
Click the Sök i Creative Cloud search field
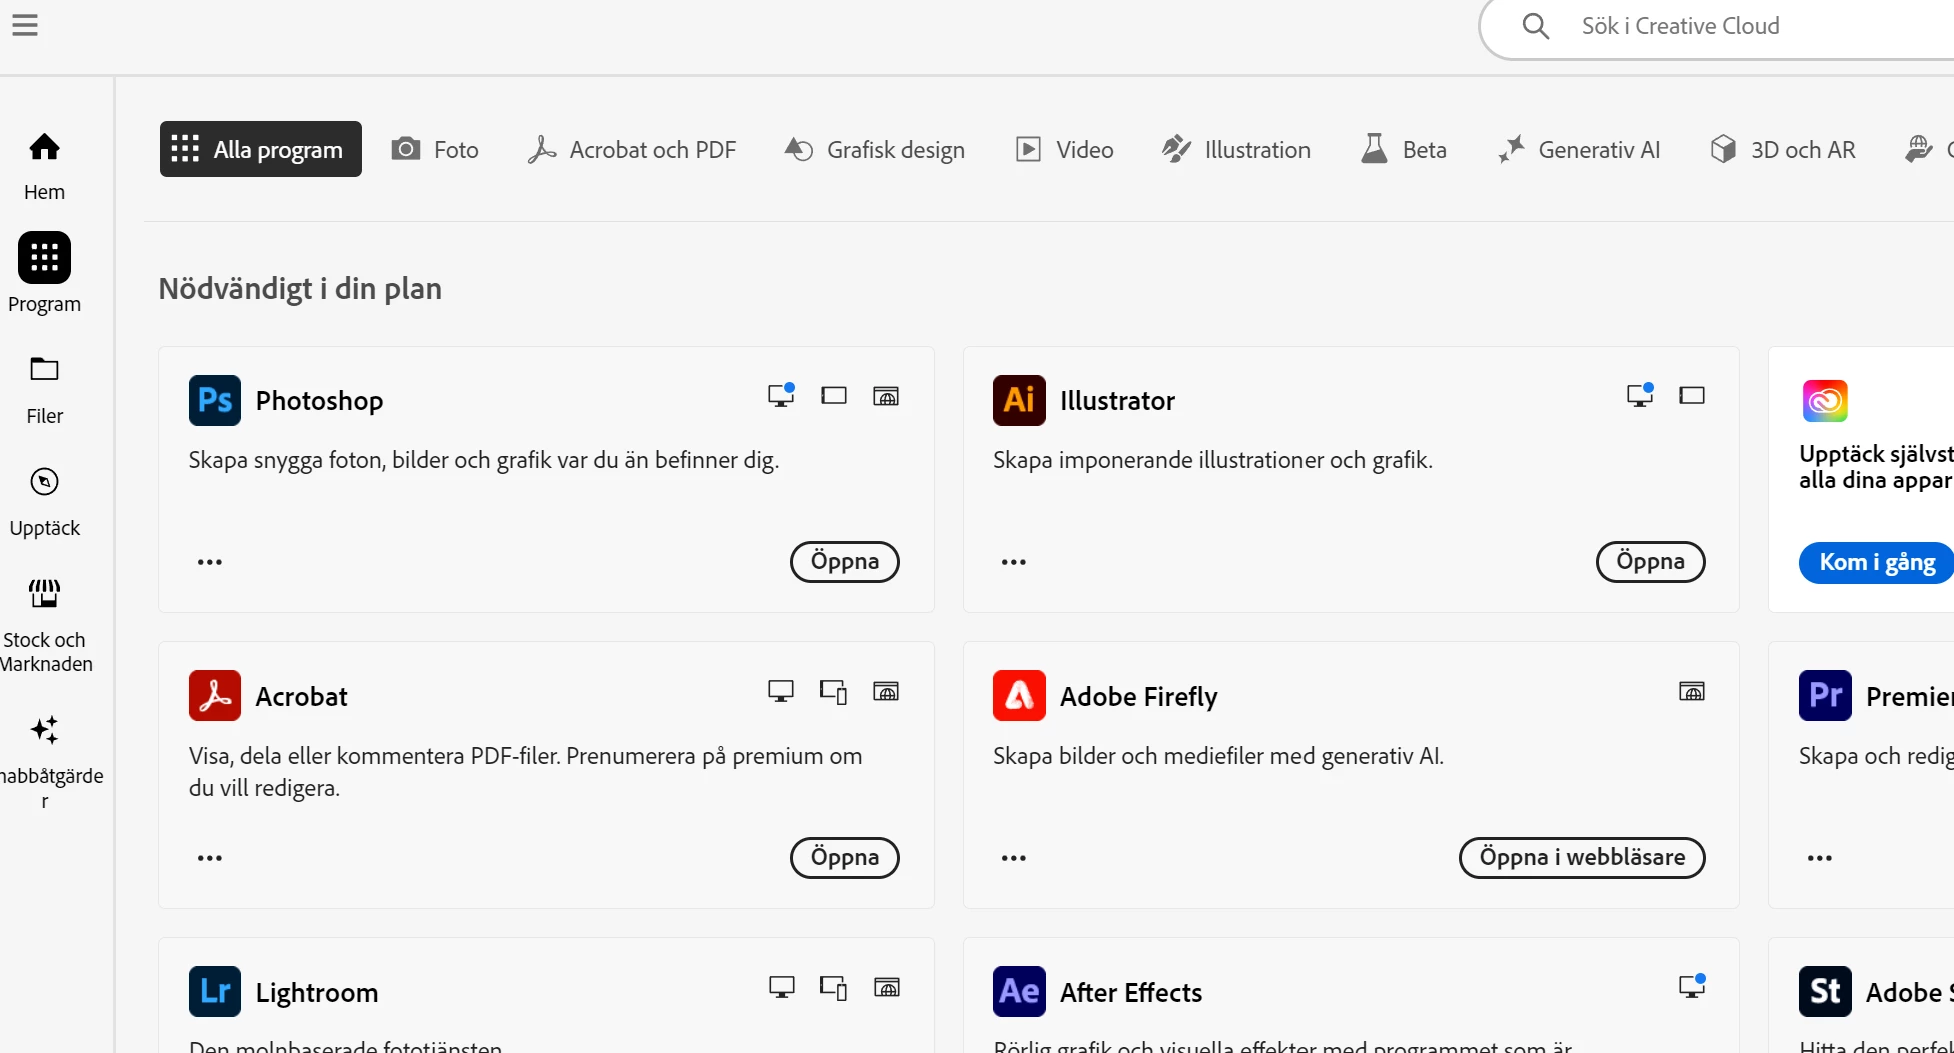[1716, 27]
